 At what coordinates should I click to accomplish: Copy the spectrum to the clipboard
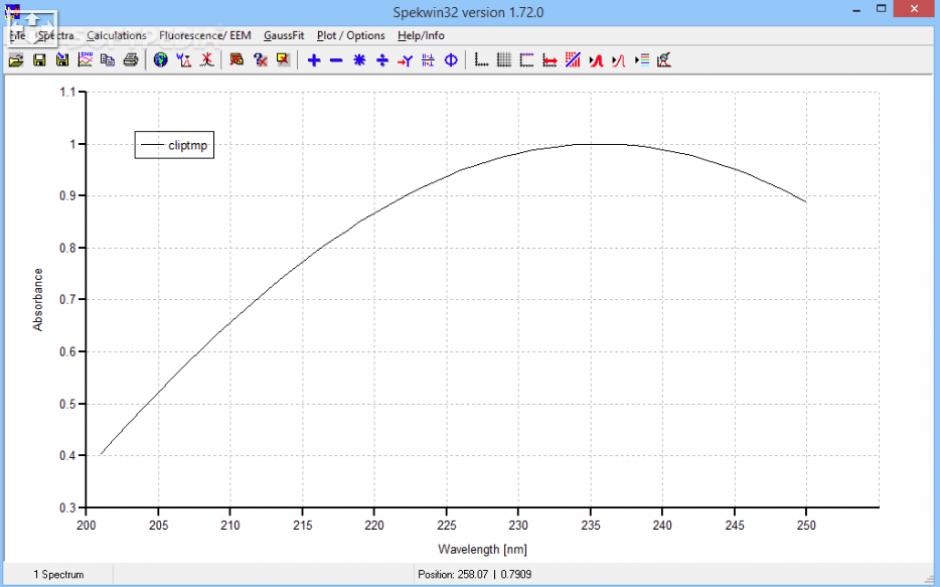click(x=108, y=60)
